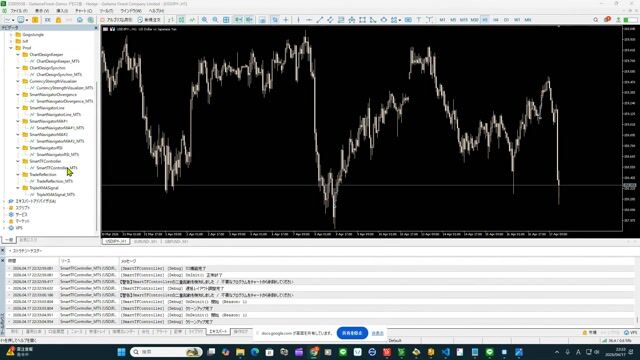The image size is (640, 360).
Task: Collapse the SmartNavigatorLine folder
Action: pos(18,108)
